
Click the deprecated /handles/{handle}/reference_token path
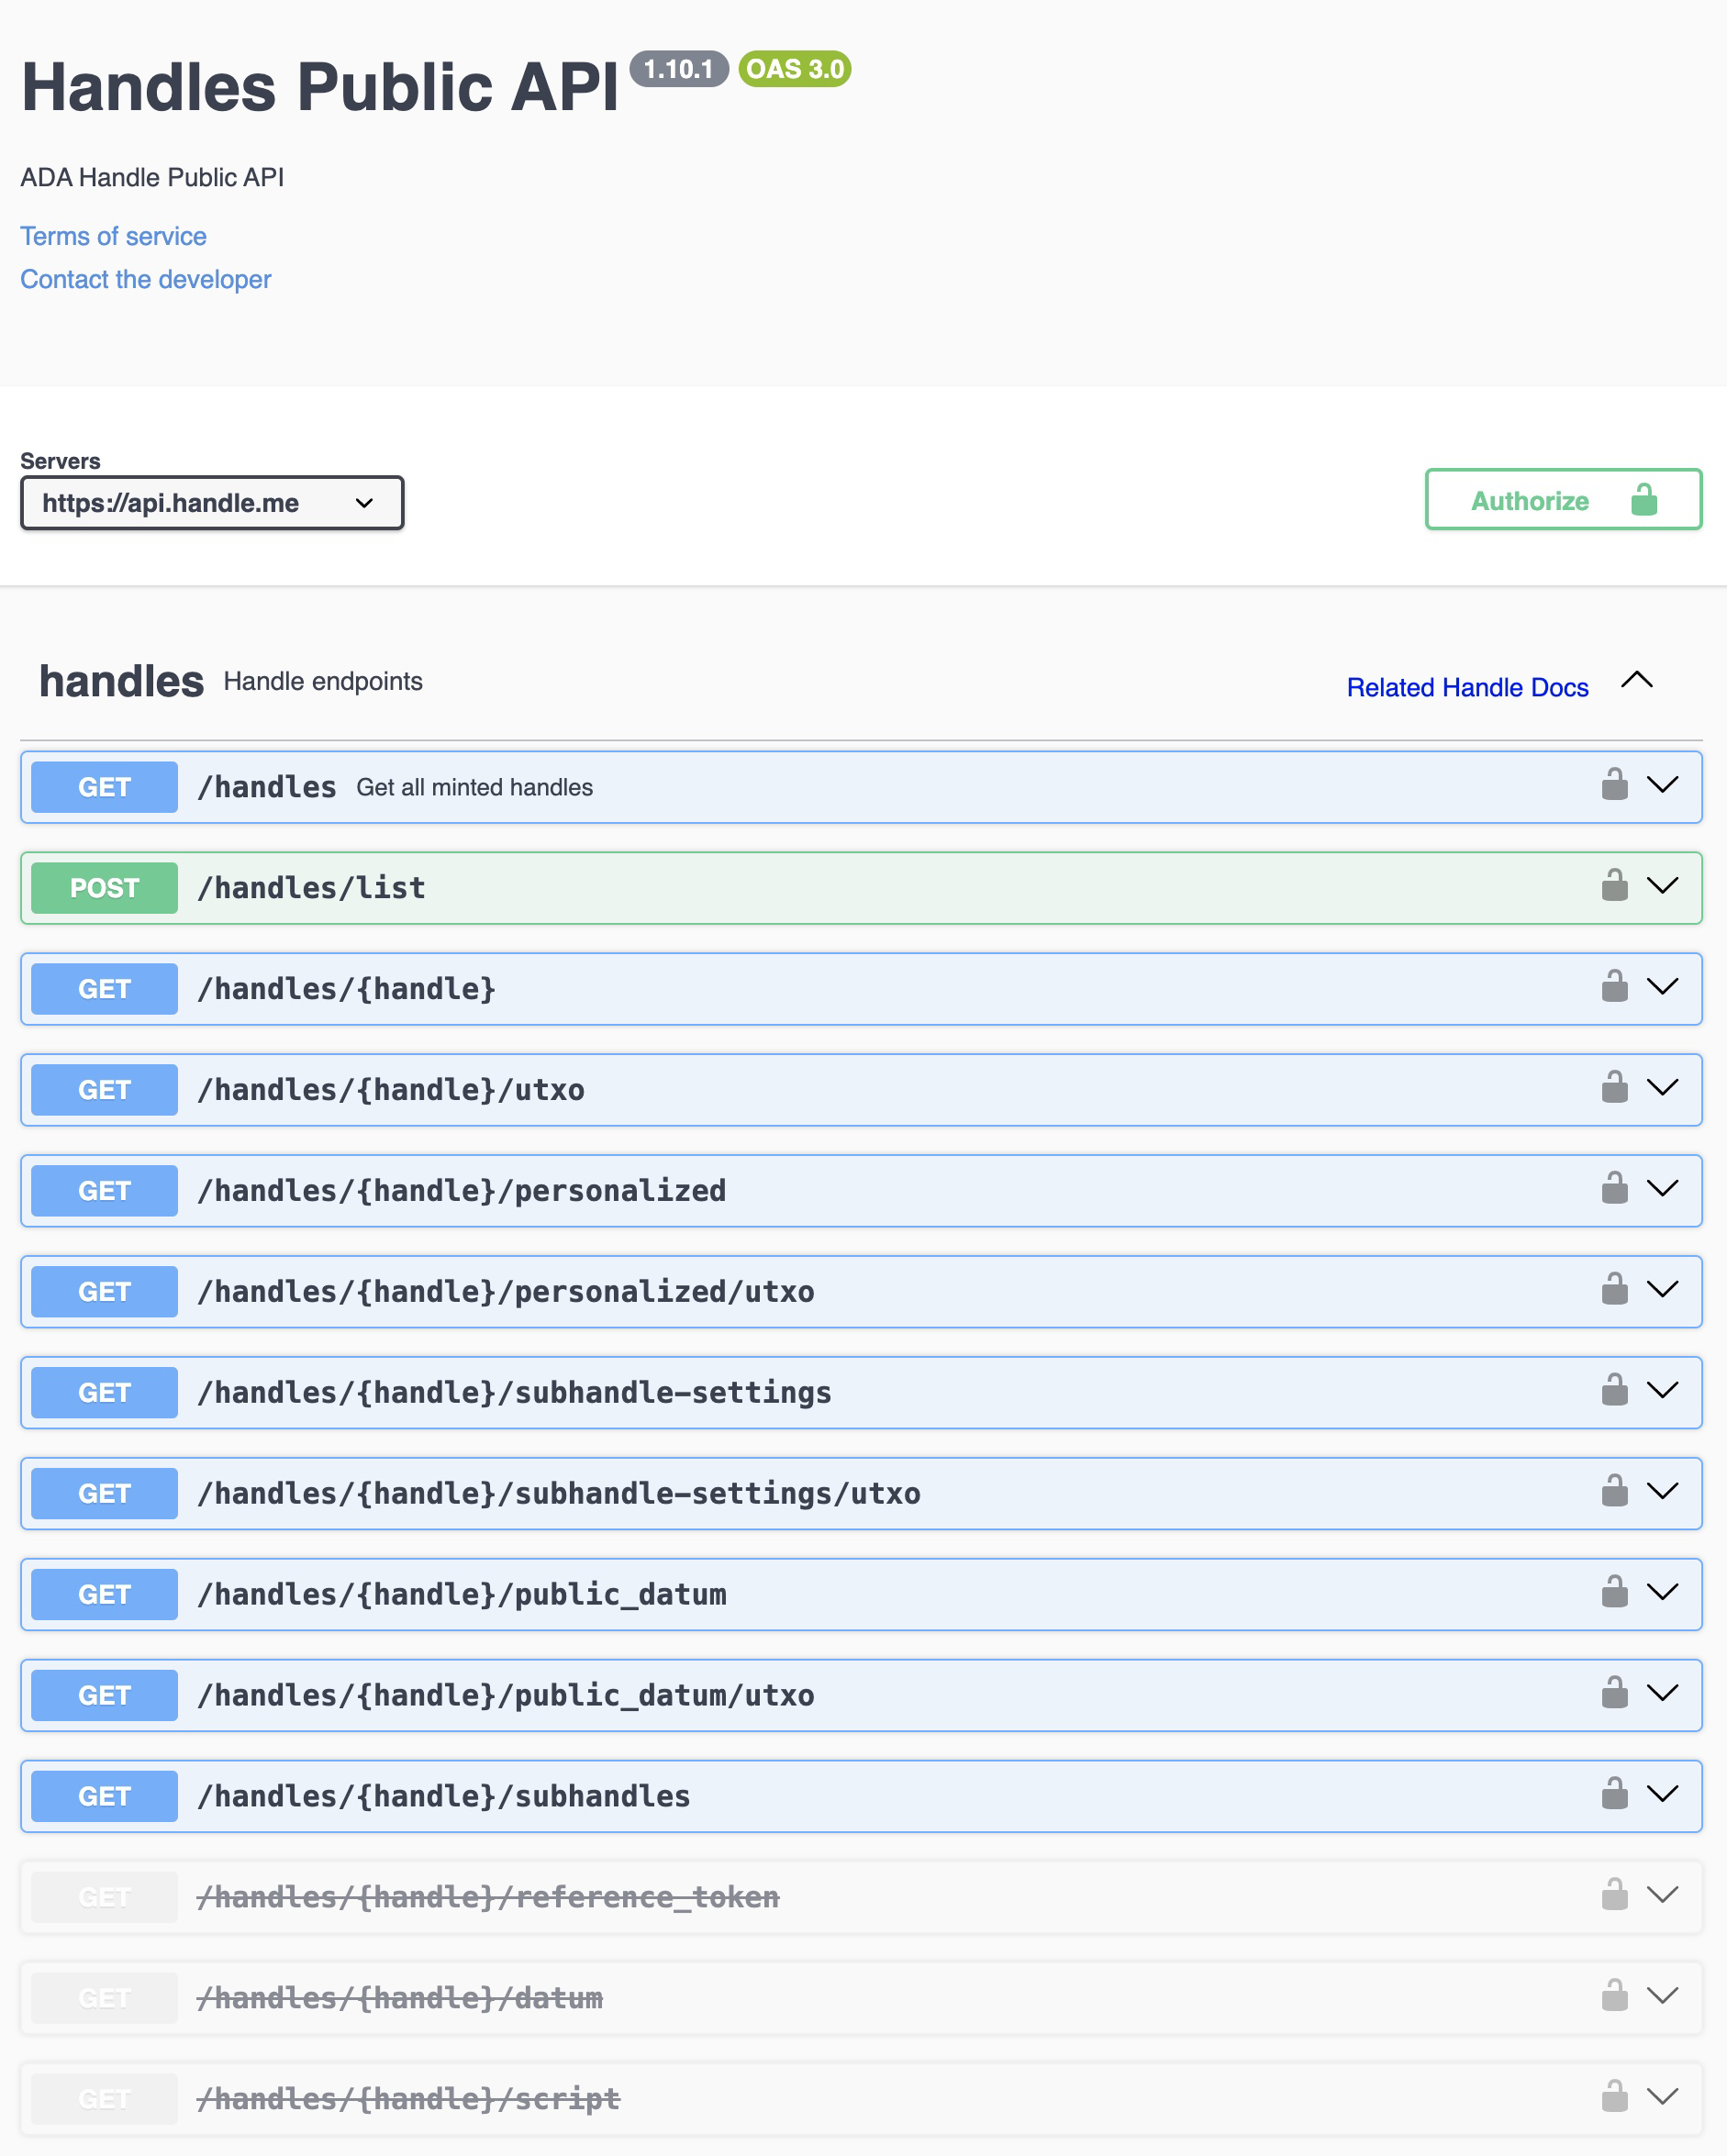488,1898
